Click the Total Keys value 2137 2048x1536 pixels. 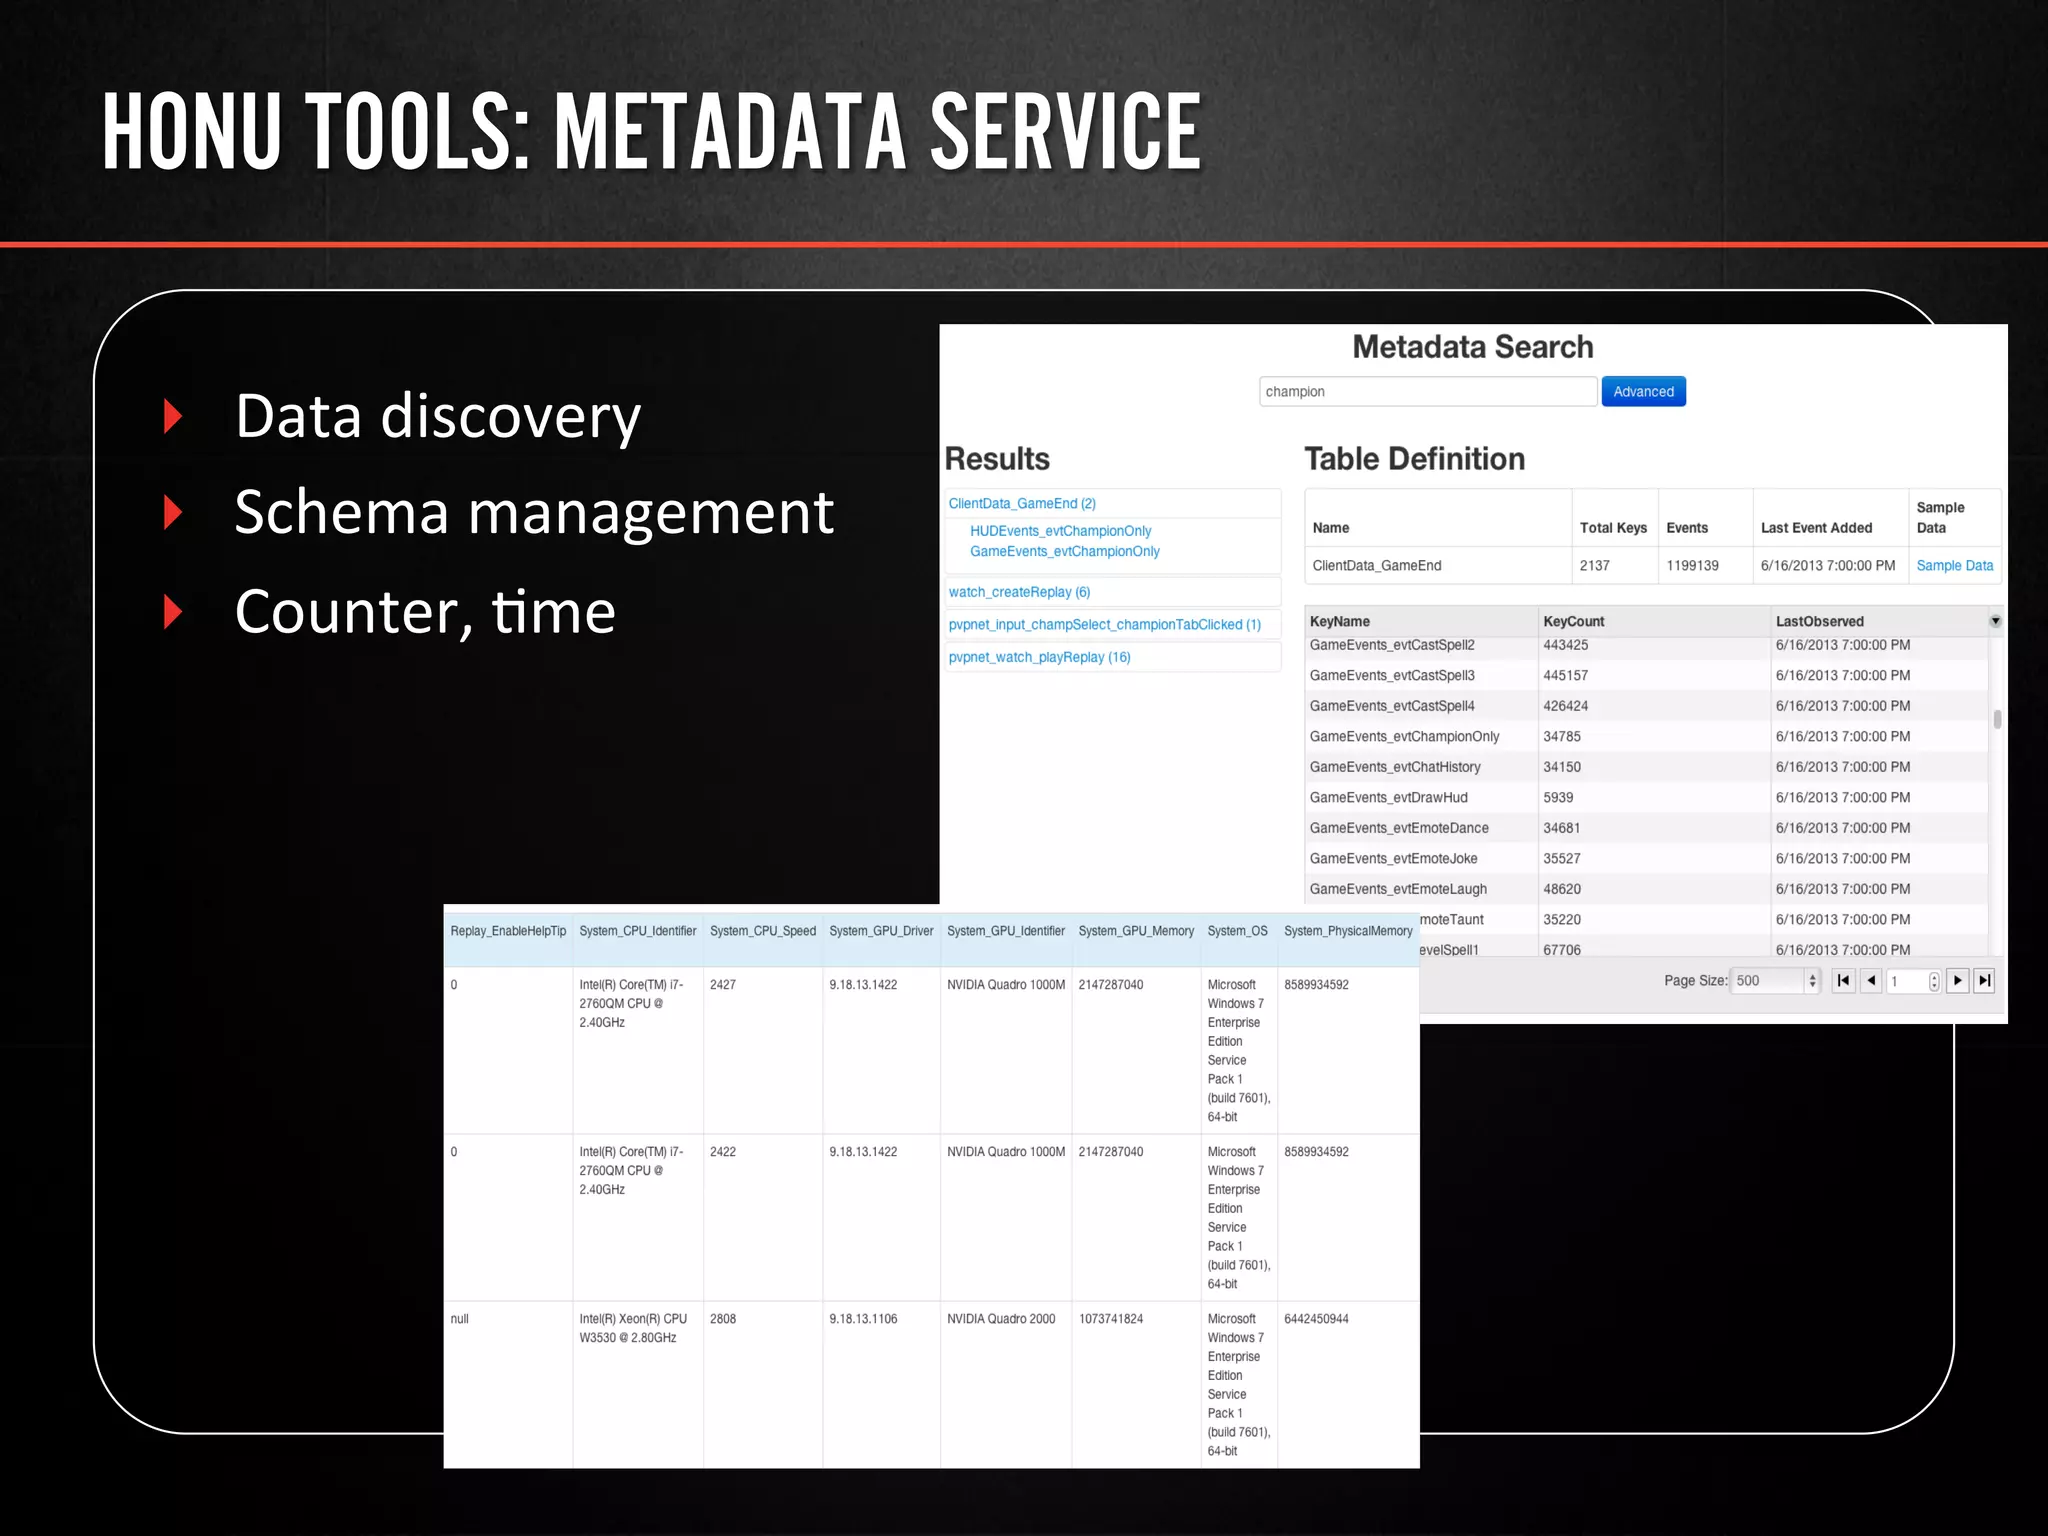[1594, 566]
